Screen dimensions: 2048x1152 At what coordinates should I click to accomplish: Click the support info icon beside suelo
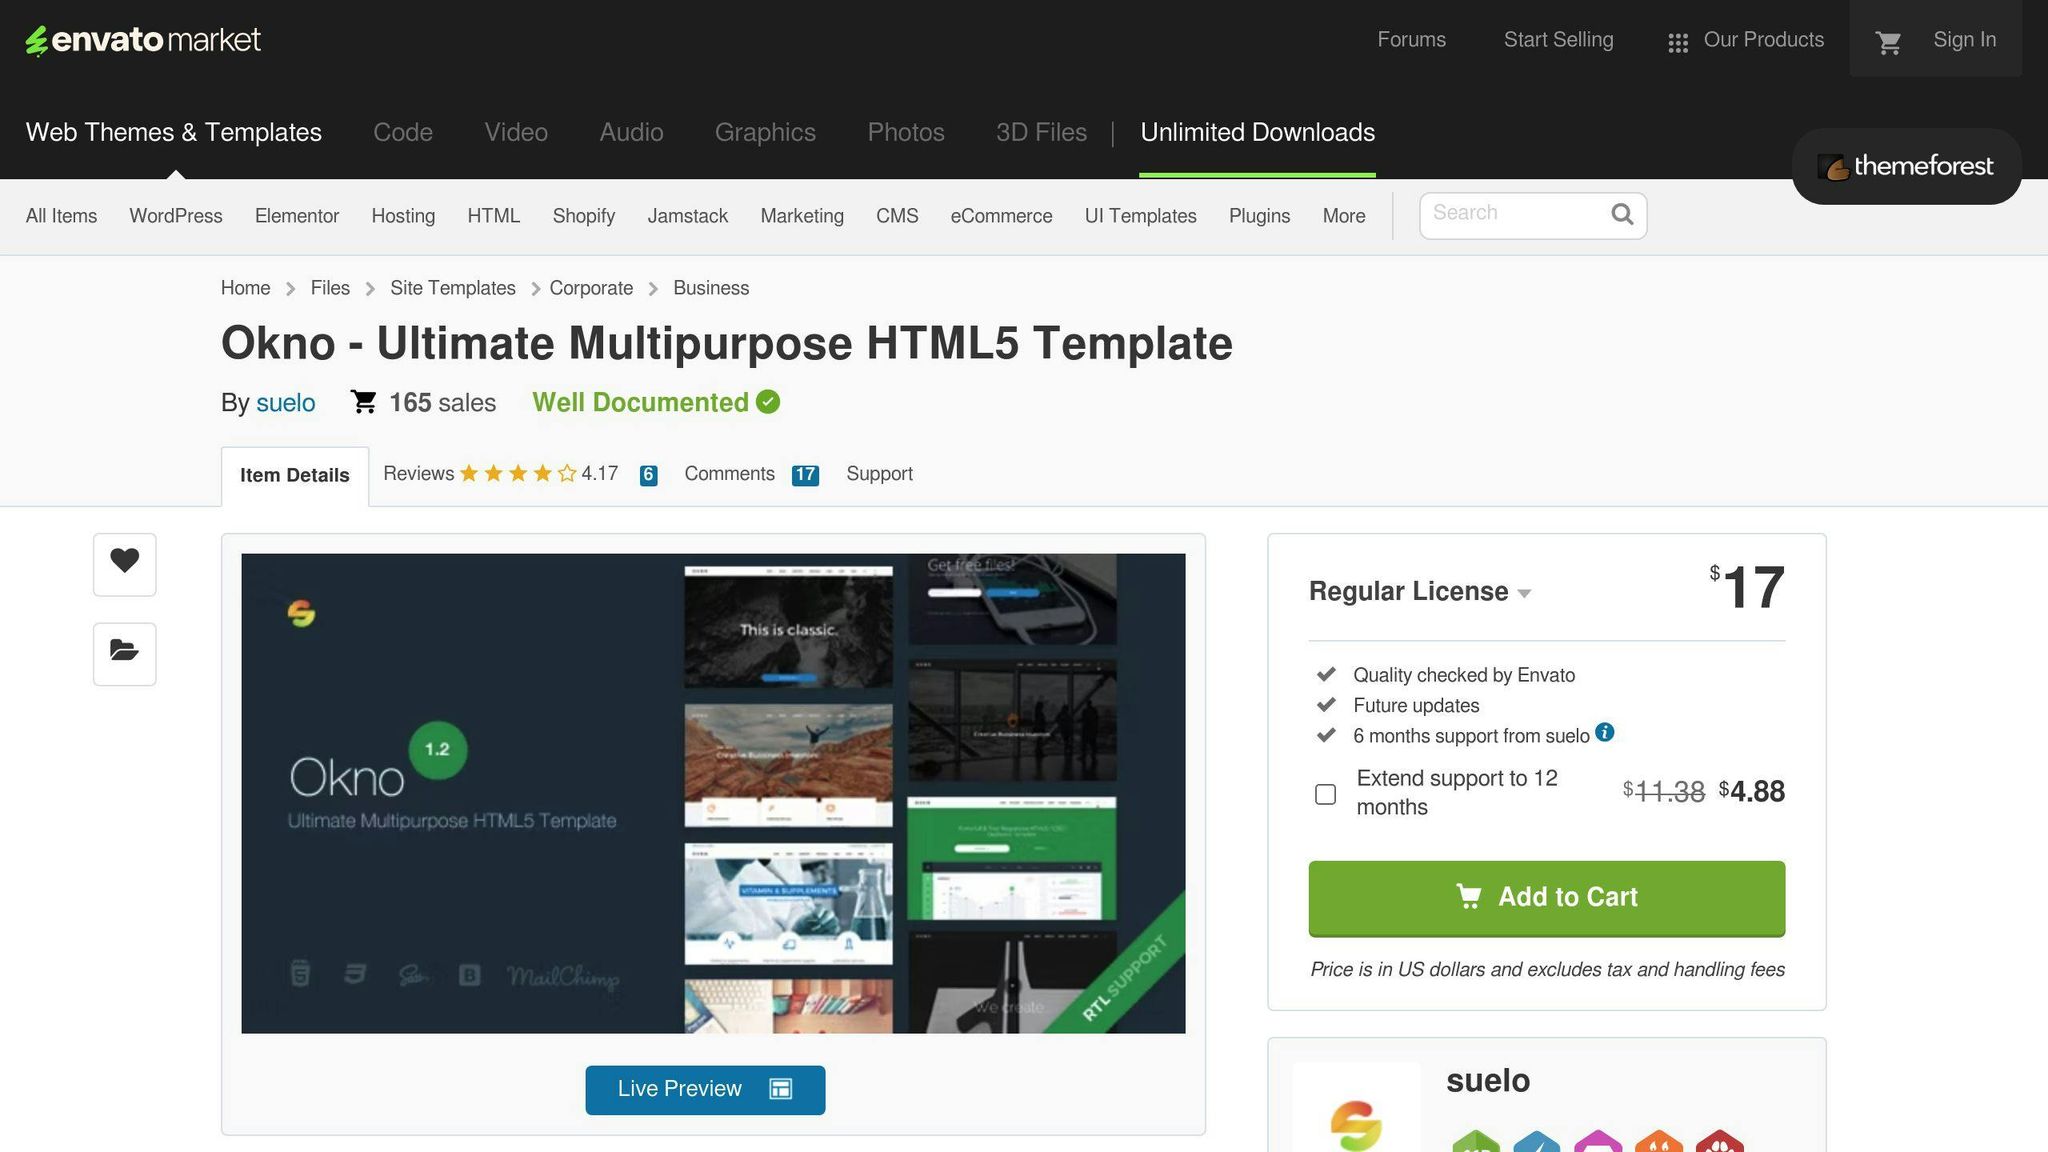point(1605,732)
